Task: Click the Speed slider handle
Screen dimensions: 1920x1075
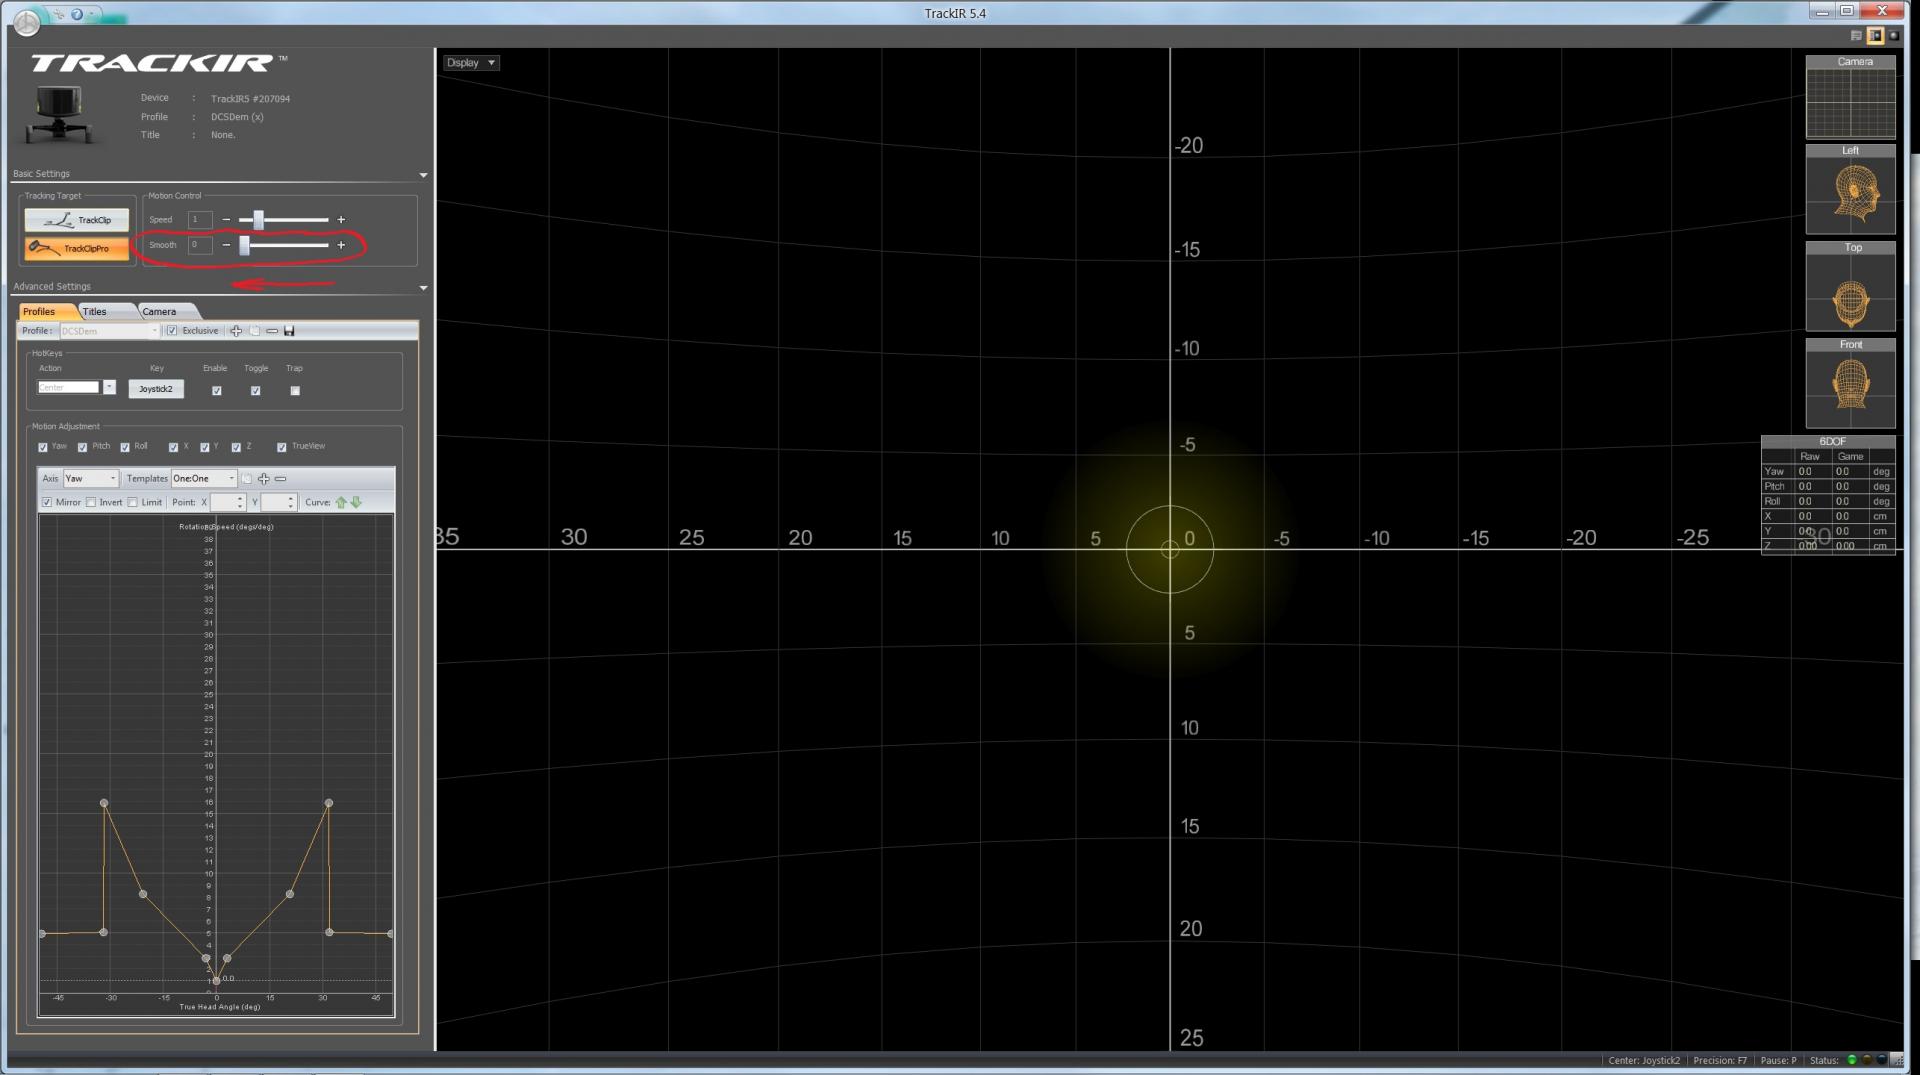Action: [258, 220]
